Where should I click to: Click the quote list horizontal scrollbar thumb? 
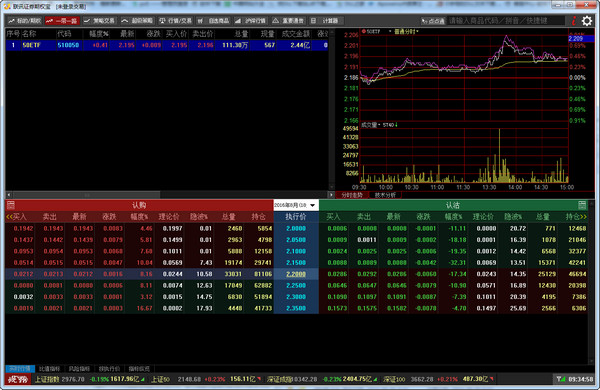[x=86, y=195]
